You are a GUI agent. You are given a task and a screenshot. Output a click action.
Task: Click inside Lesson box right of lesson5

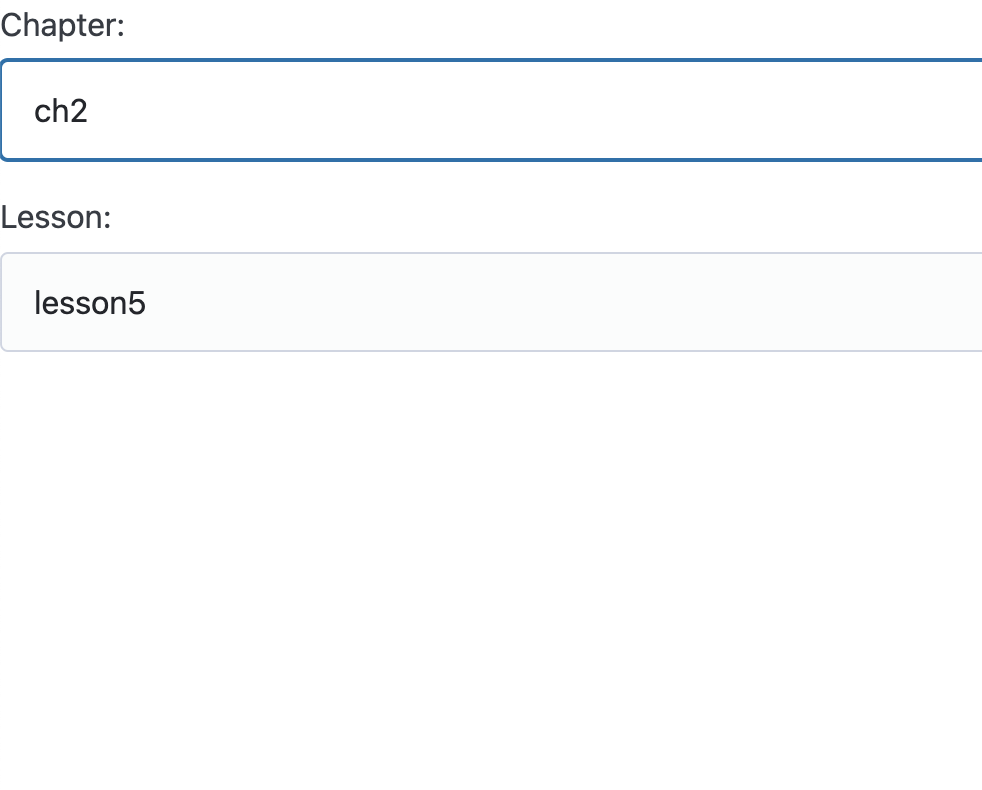click(564, 302)
